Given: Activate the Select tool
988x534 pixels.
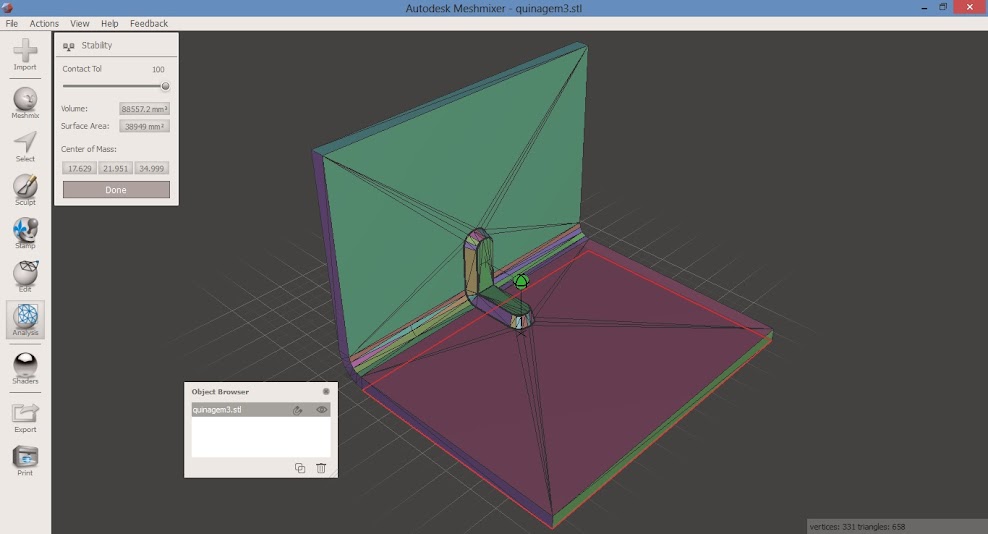Looking at the screenshot, I should (x=25, y=146).
